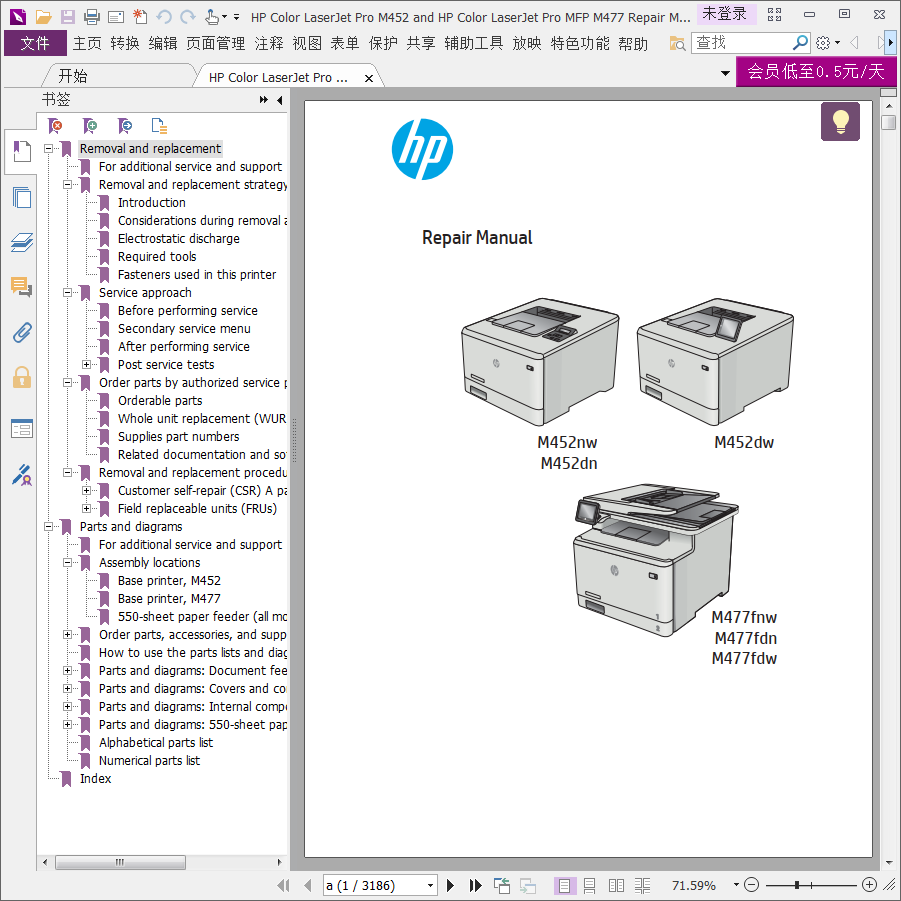Close the HP Color LaserJet Pro tab
Viewport: 901px width, 901px height.
coord(369,78)
